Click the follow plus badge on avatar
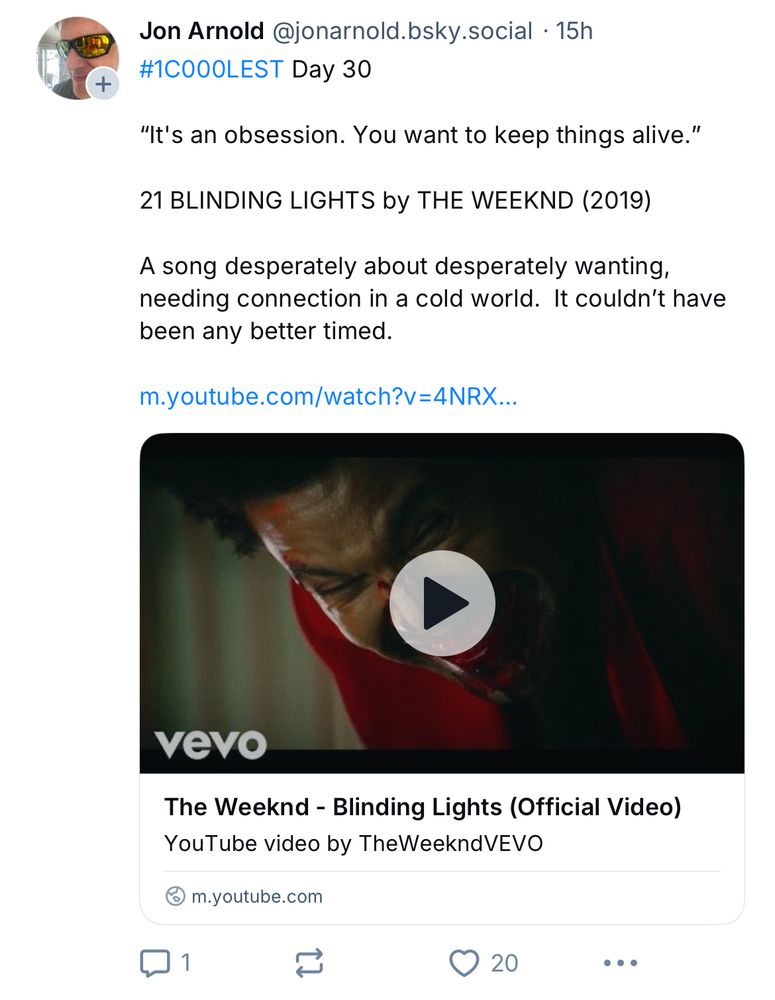 point(103,86)
